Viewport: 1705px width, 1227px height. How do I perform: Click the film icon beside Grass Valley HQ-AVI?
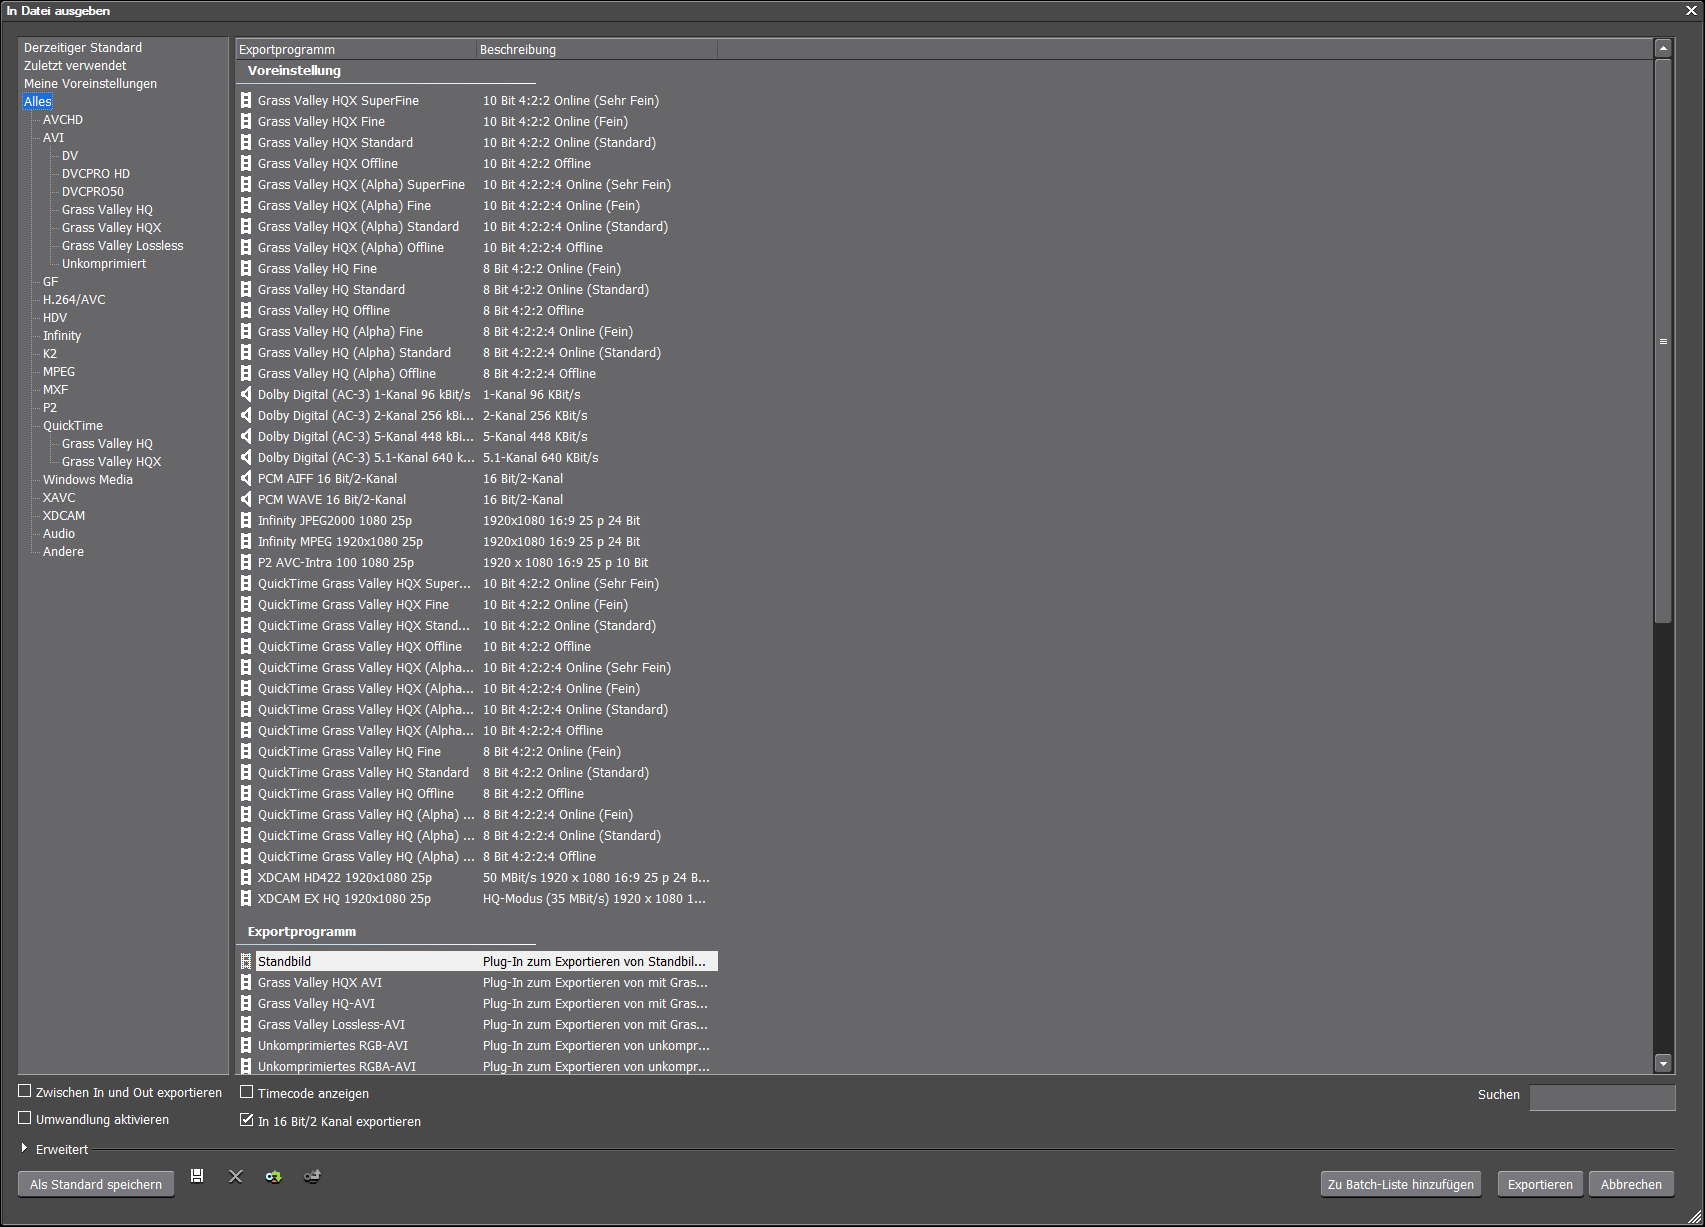tap(246, 1003)
